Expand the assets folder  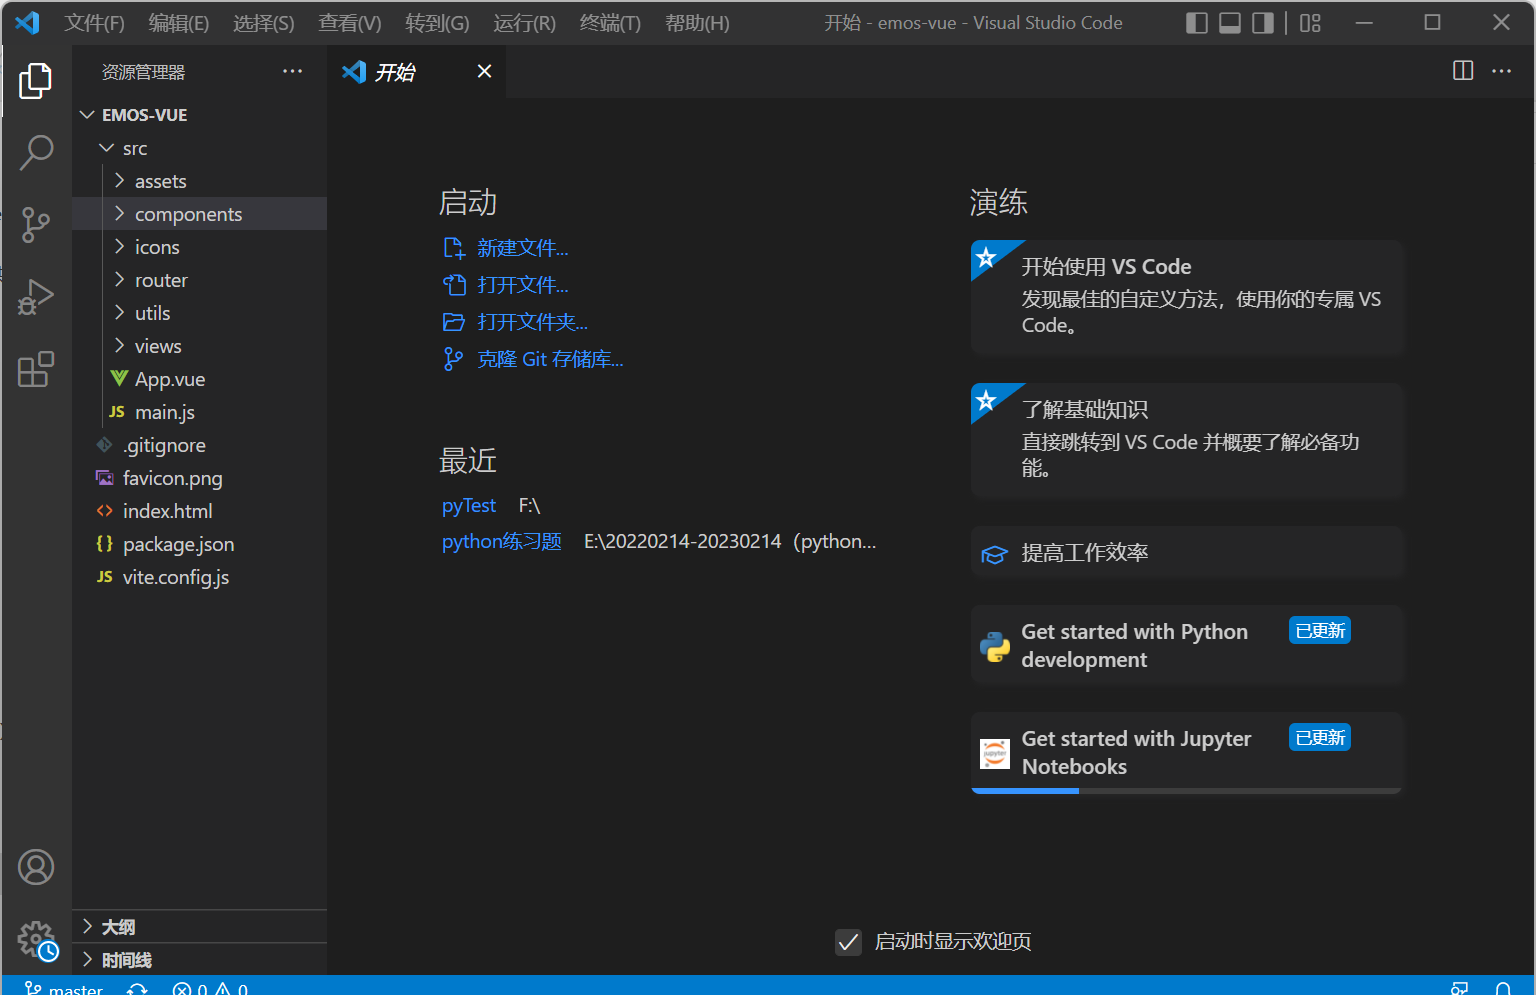click(200, 181)
